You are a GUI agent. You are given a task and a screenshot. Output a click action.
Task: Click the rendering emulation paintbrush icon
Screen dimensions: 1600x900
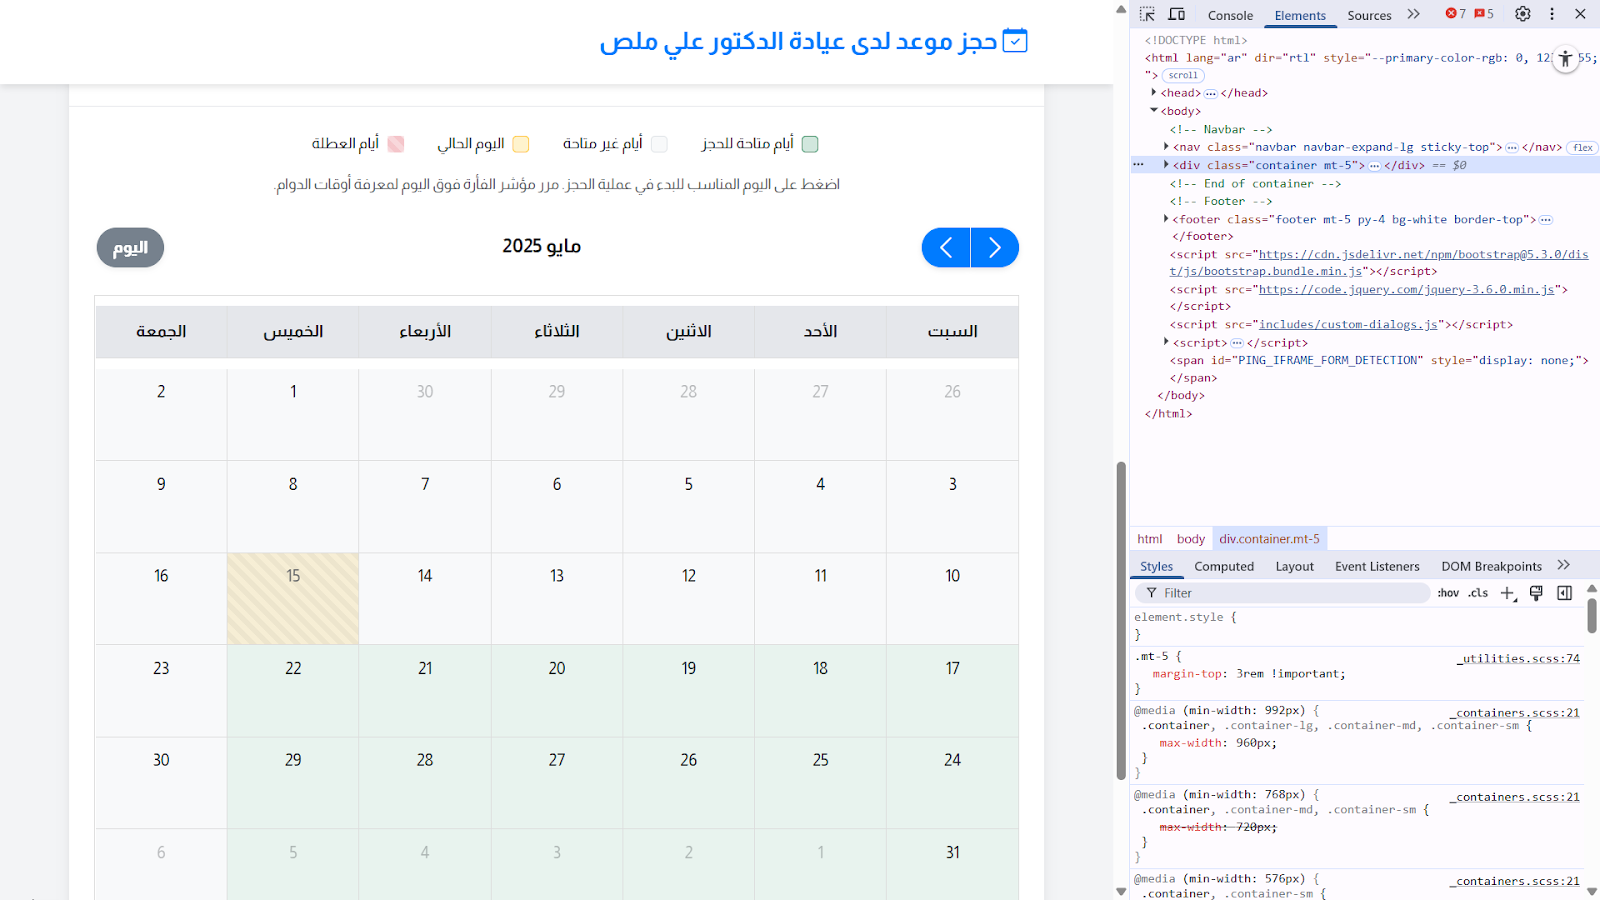coord(1537,593)
